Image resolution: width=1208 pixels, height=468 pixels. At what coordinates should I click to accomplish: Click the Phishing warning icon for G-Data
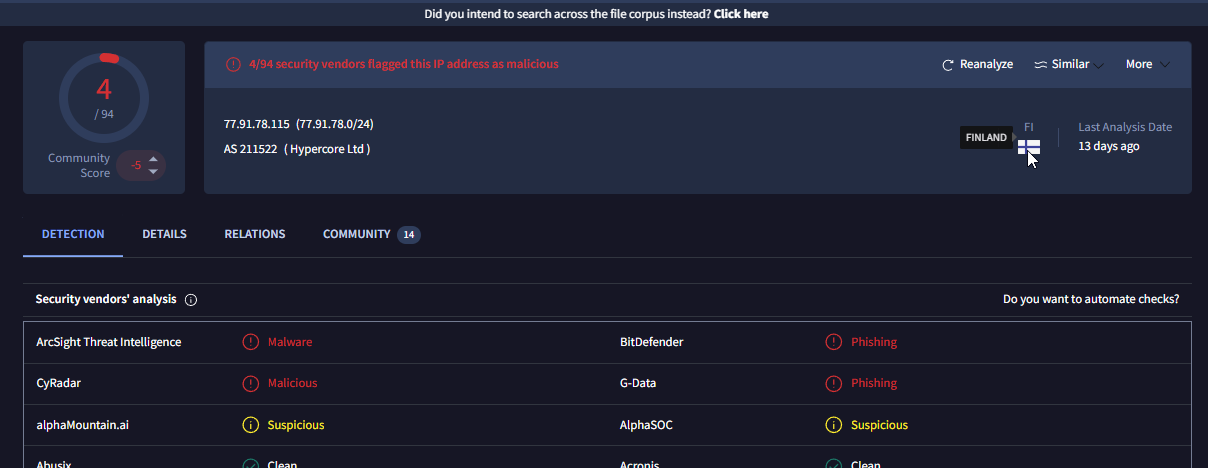(x=833, y=383)
